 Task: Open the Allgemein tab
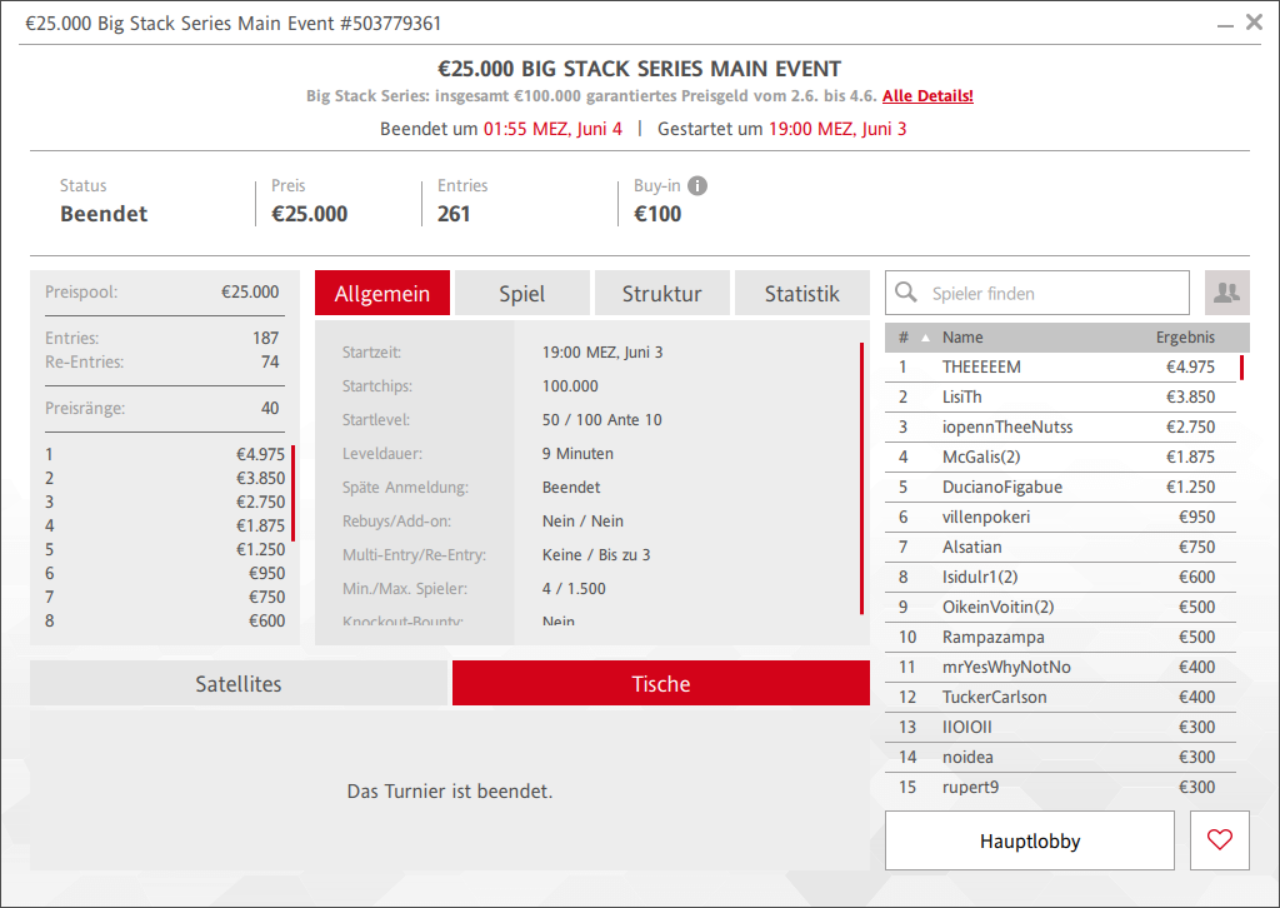382,293
